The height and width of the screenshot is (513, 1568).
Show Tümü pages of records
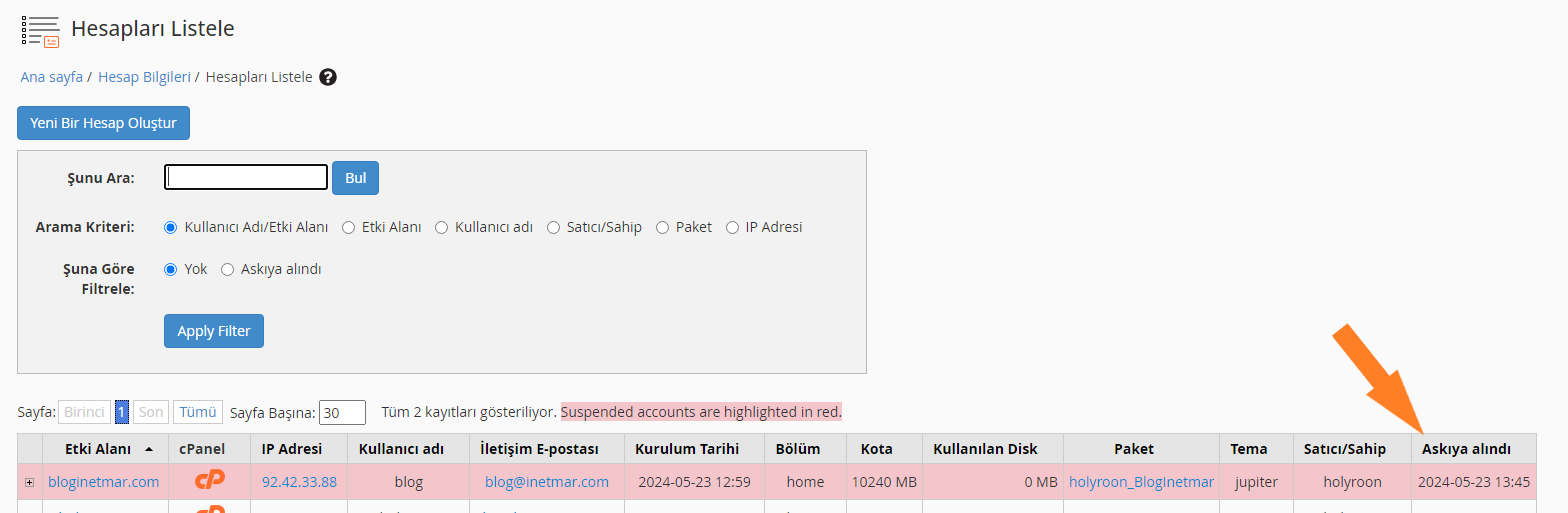(198, 412)
